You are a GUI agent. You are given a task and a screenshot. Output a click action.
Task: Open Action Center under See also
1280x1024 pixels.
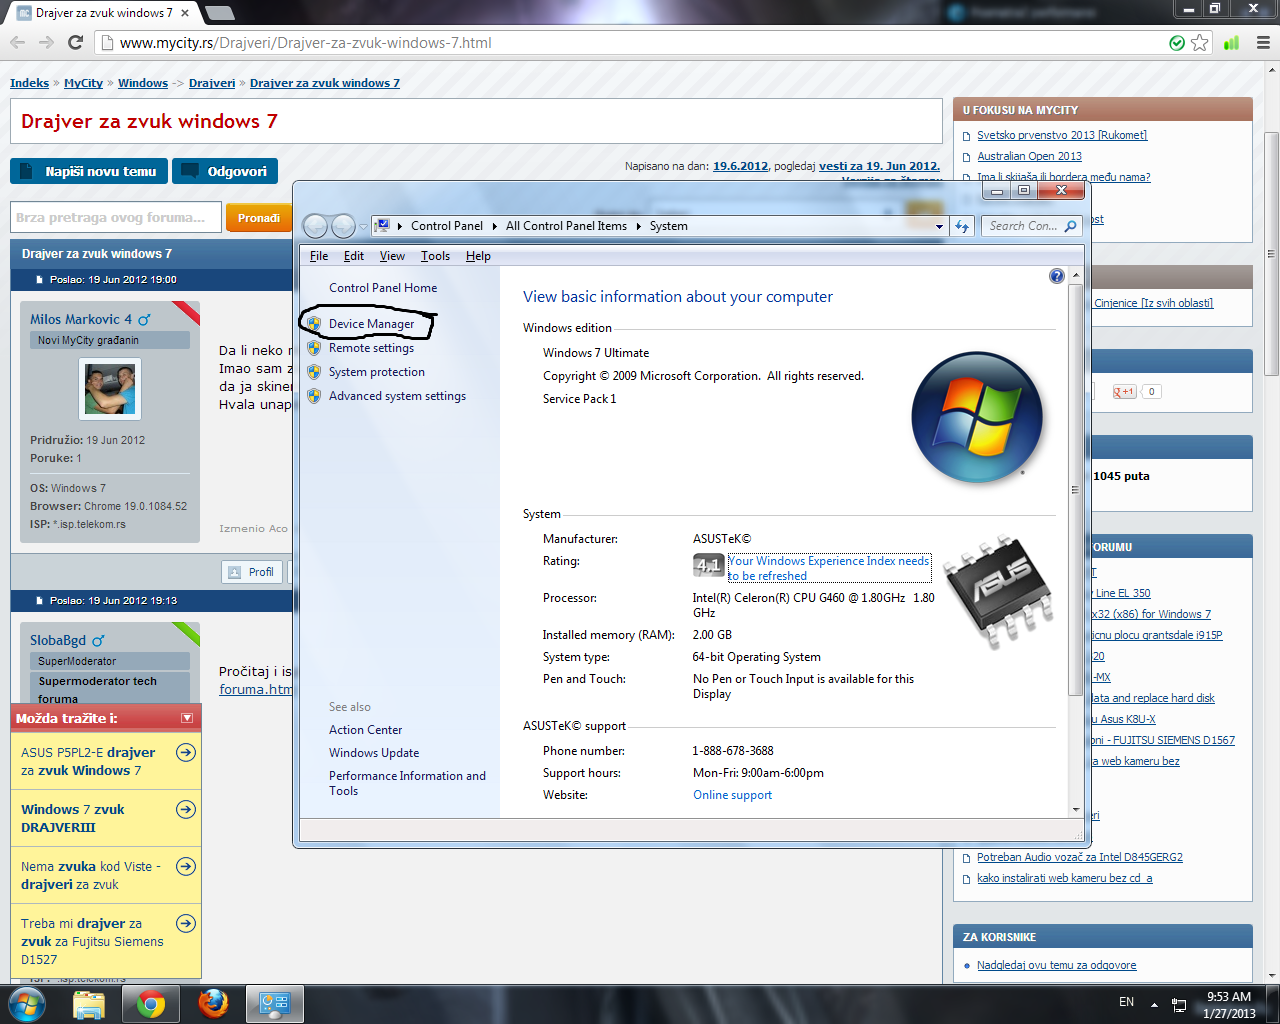point(365,730)
